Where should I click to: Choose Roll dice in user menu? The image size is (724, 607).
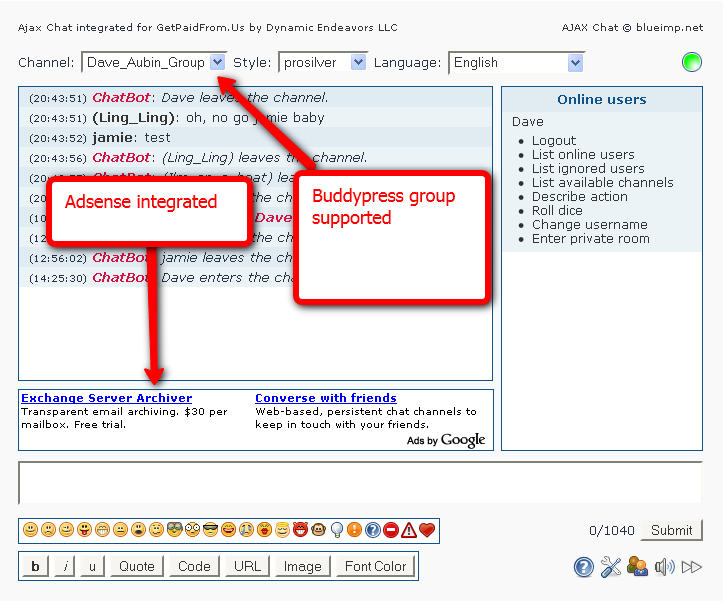click(x=556, y=211)
